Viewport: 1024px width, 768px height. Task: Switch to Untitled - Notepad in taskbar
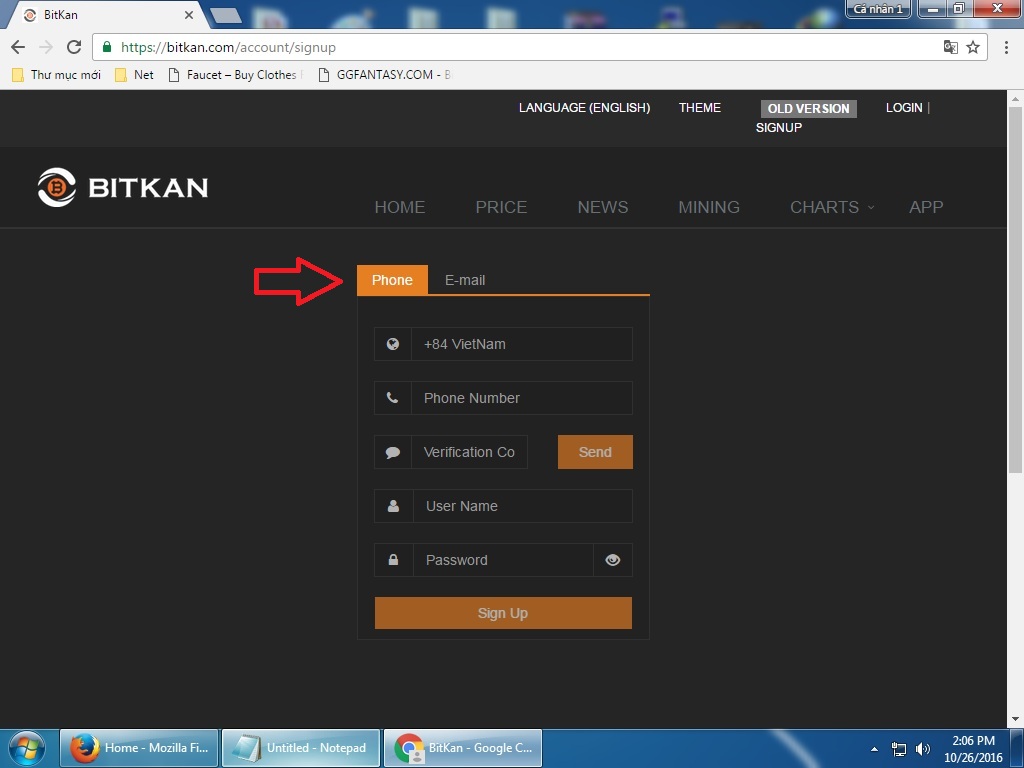[x=300, y=748]
